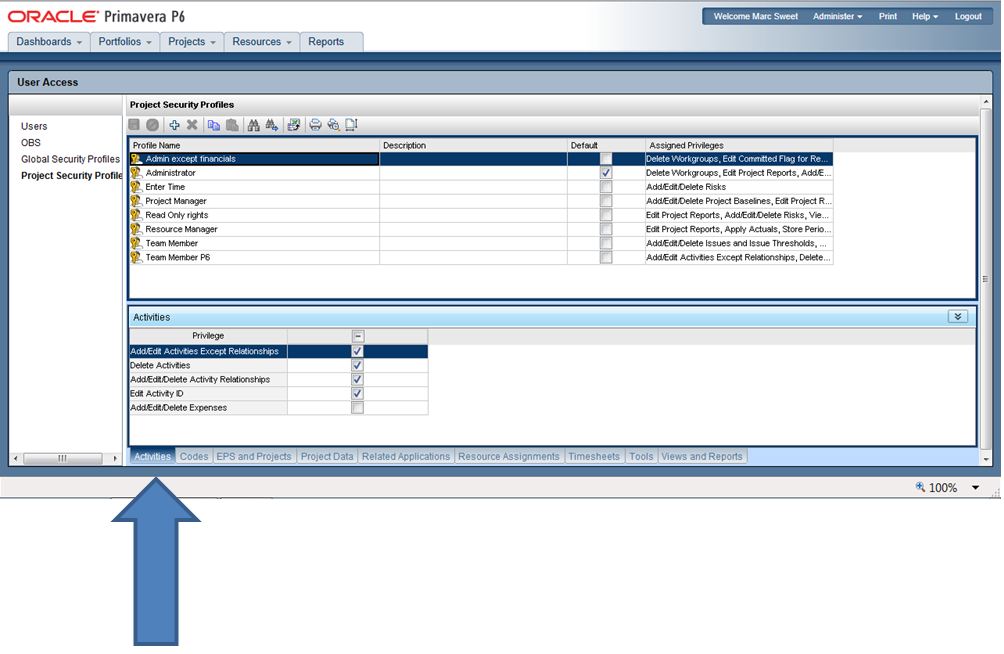
Task: Open Print Preview icon
Action: (x=333, y=125)
